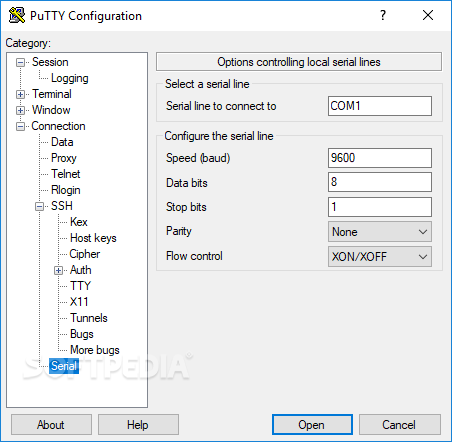Expand the Window tree node
This screenshot has height=442, width=452.
pyautogui.click(x=20, y=110)
